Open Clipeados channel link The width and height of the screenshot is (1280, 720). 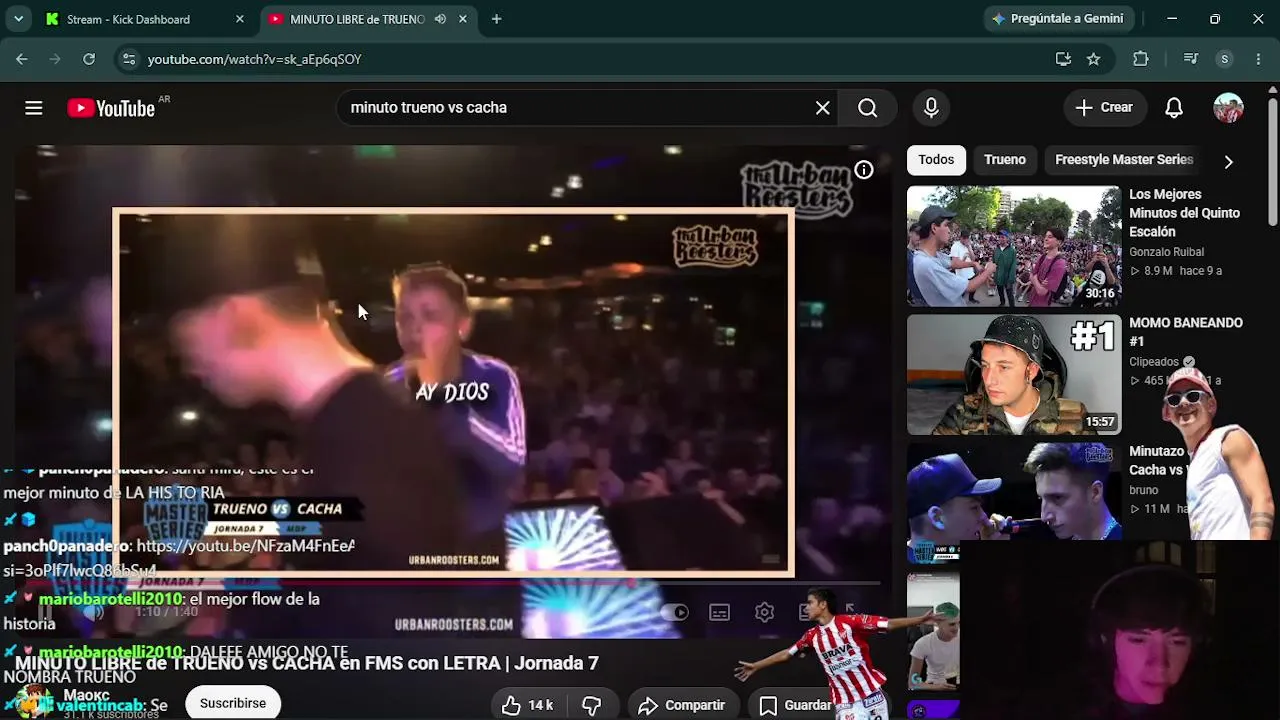[x=1154, y=362]
